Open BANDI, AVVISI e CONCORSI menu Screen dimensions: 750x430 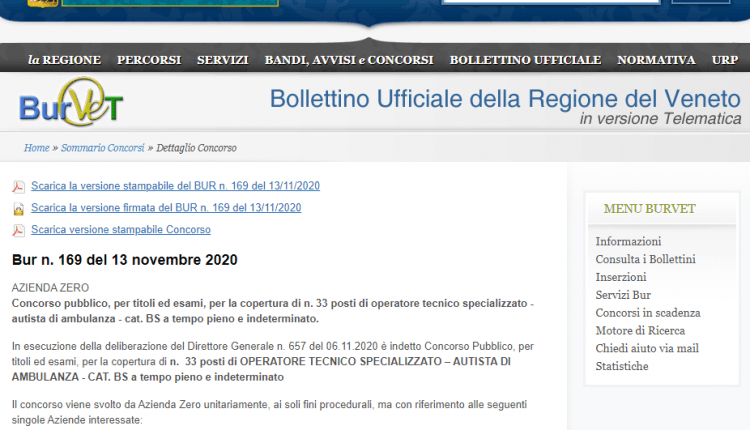point(349,60)
